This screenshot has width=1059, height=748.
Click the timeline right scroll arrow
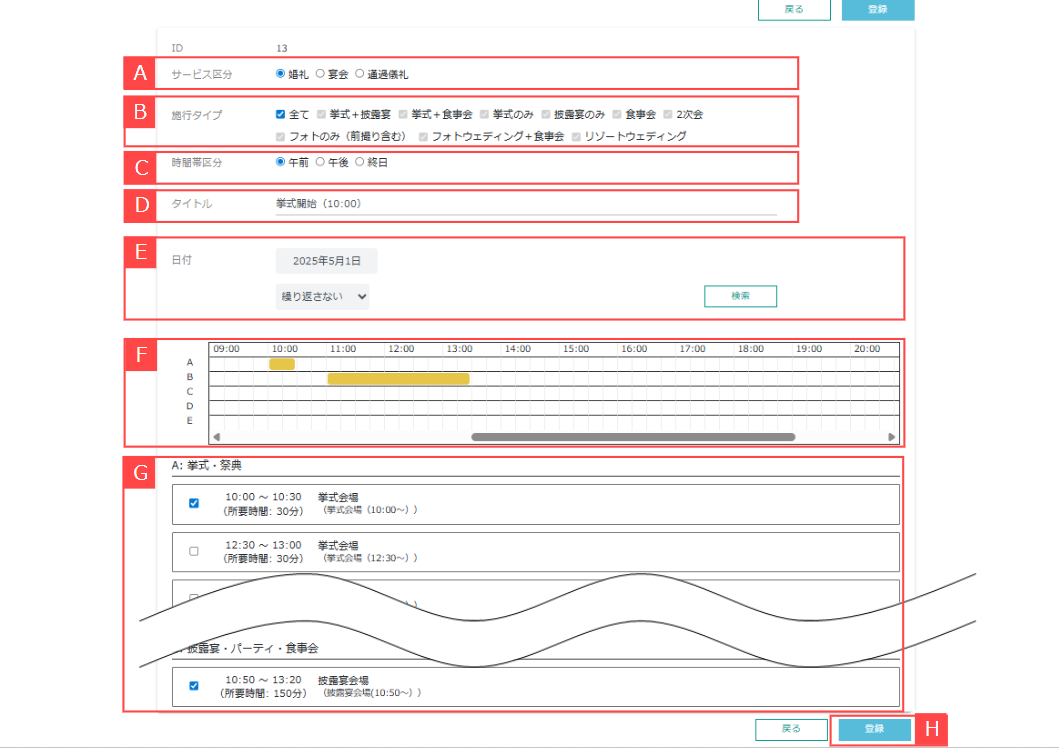[892, 437]
